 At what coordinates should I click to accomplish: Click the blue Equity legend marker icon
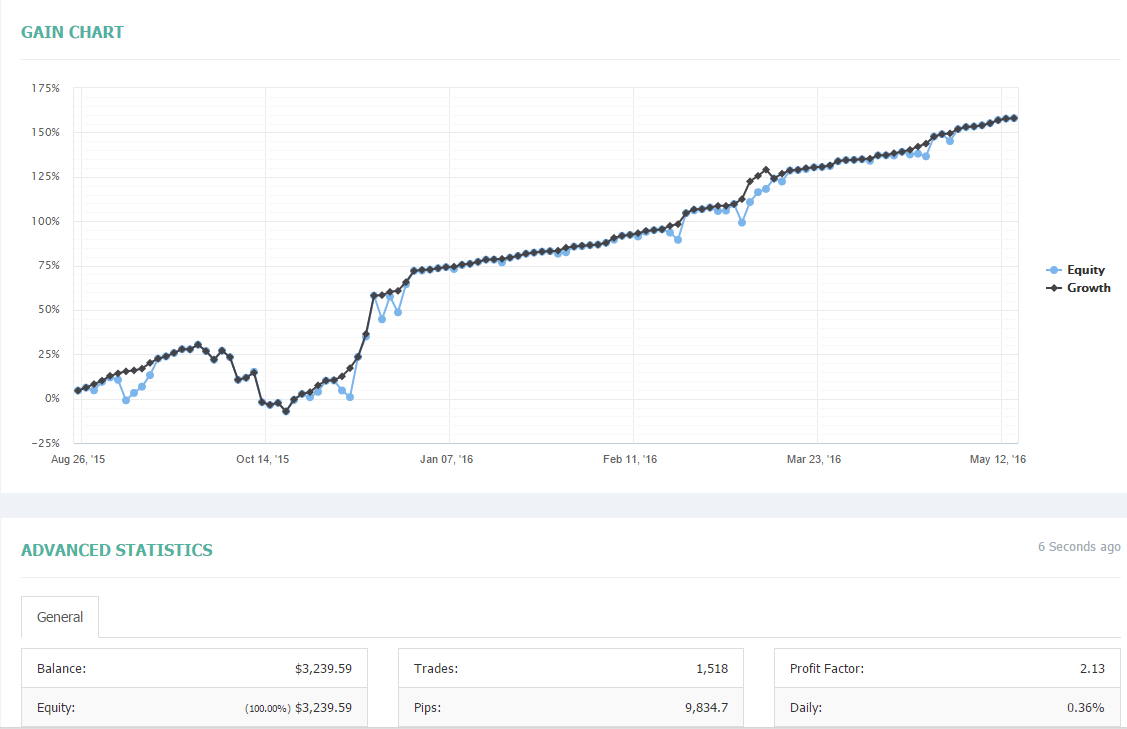(x=1052, y=270)
